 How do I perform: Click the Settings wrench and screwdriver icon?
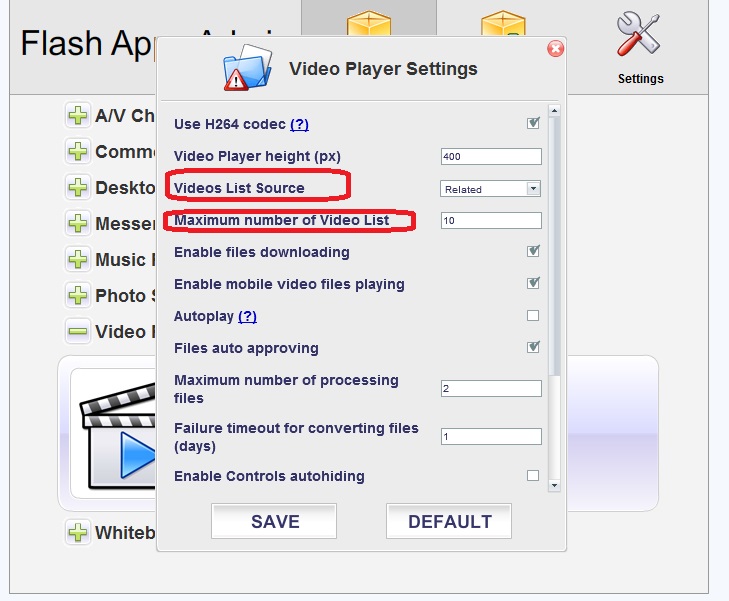pos(640,38)
